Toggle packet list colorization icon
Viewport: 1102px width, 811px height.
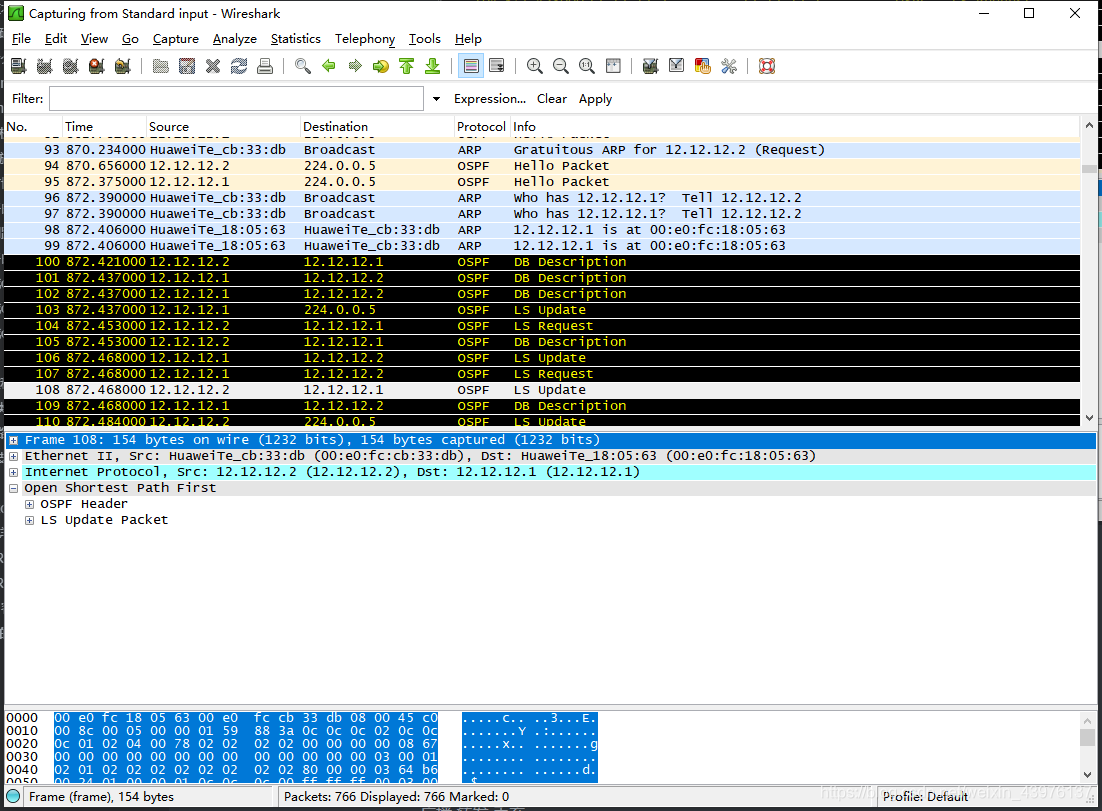click(x=471, y=66)
